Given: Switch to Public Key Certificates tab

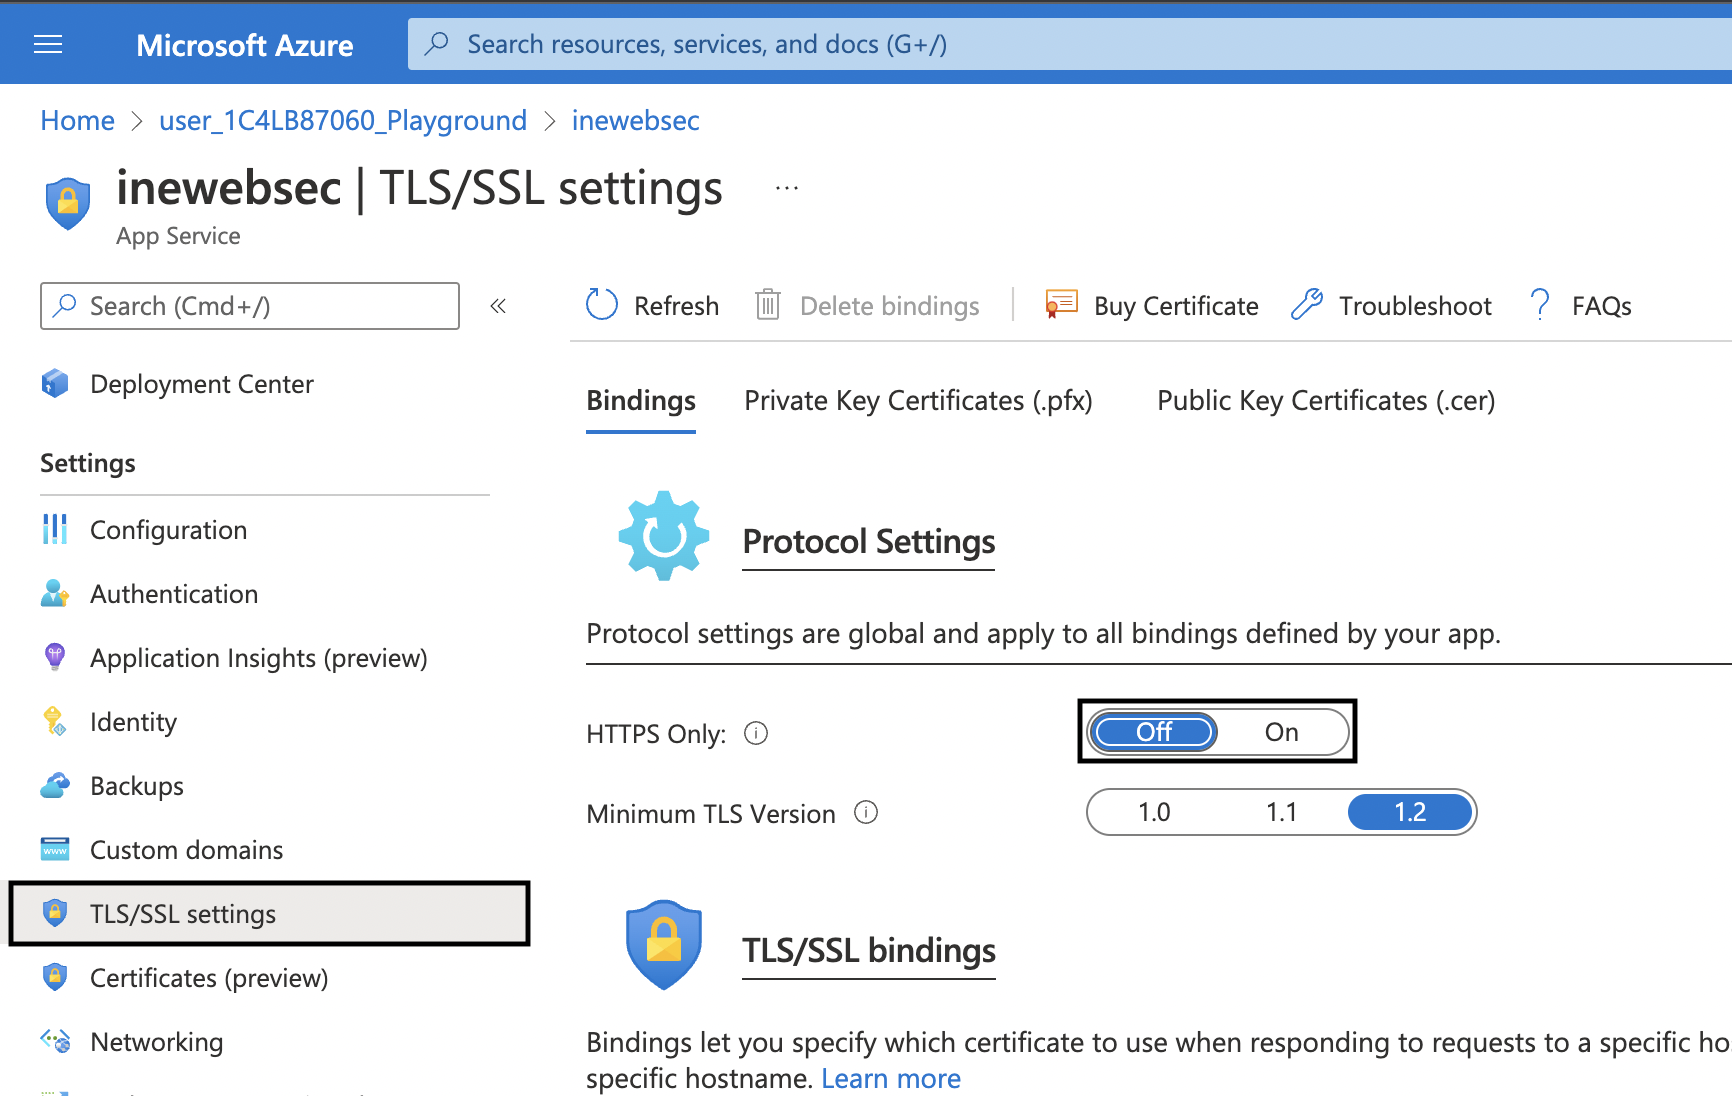Looking at the screenshot, I should tap(1325, 401).
